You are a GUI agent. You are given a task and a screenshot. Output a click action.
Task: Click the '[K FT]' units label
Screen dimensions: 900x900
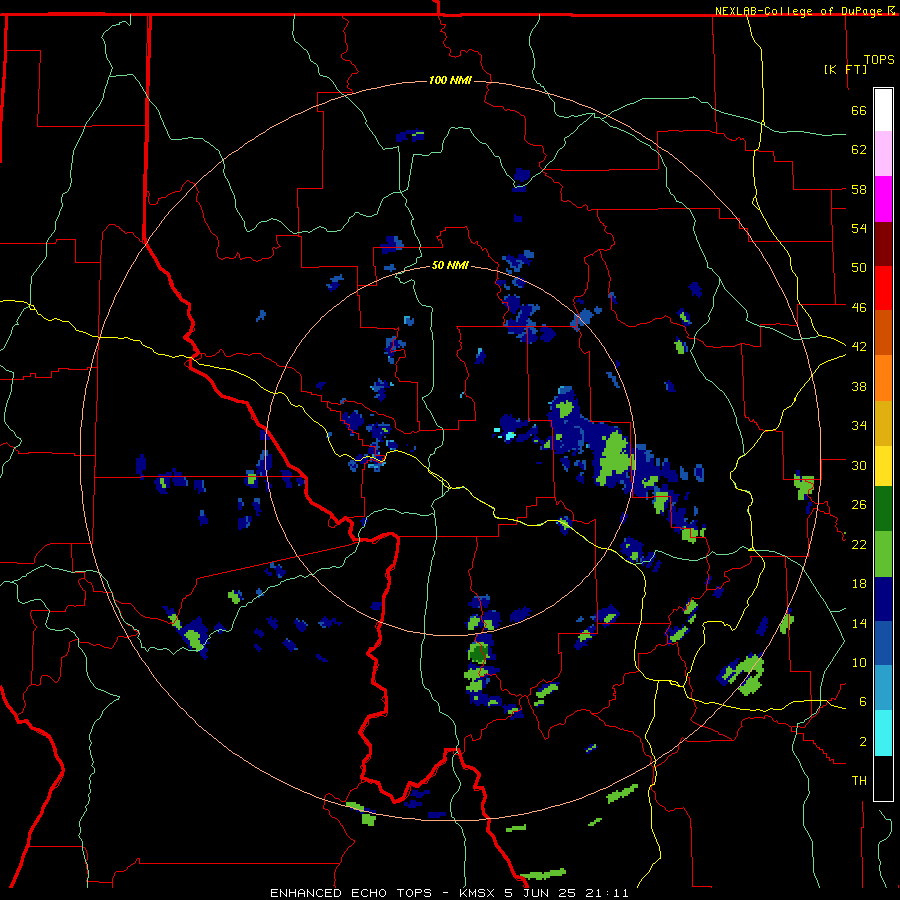(845, 69)
